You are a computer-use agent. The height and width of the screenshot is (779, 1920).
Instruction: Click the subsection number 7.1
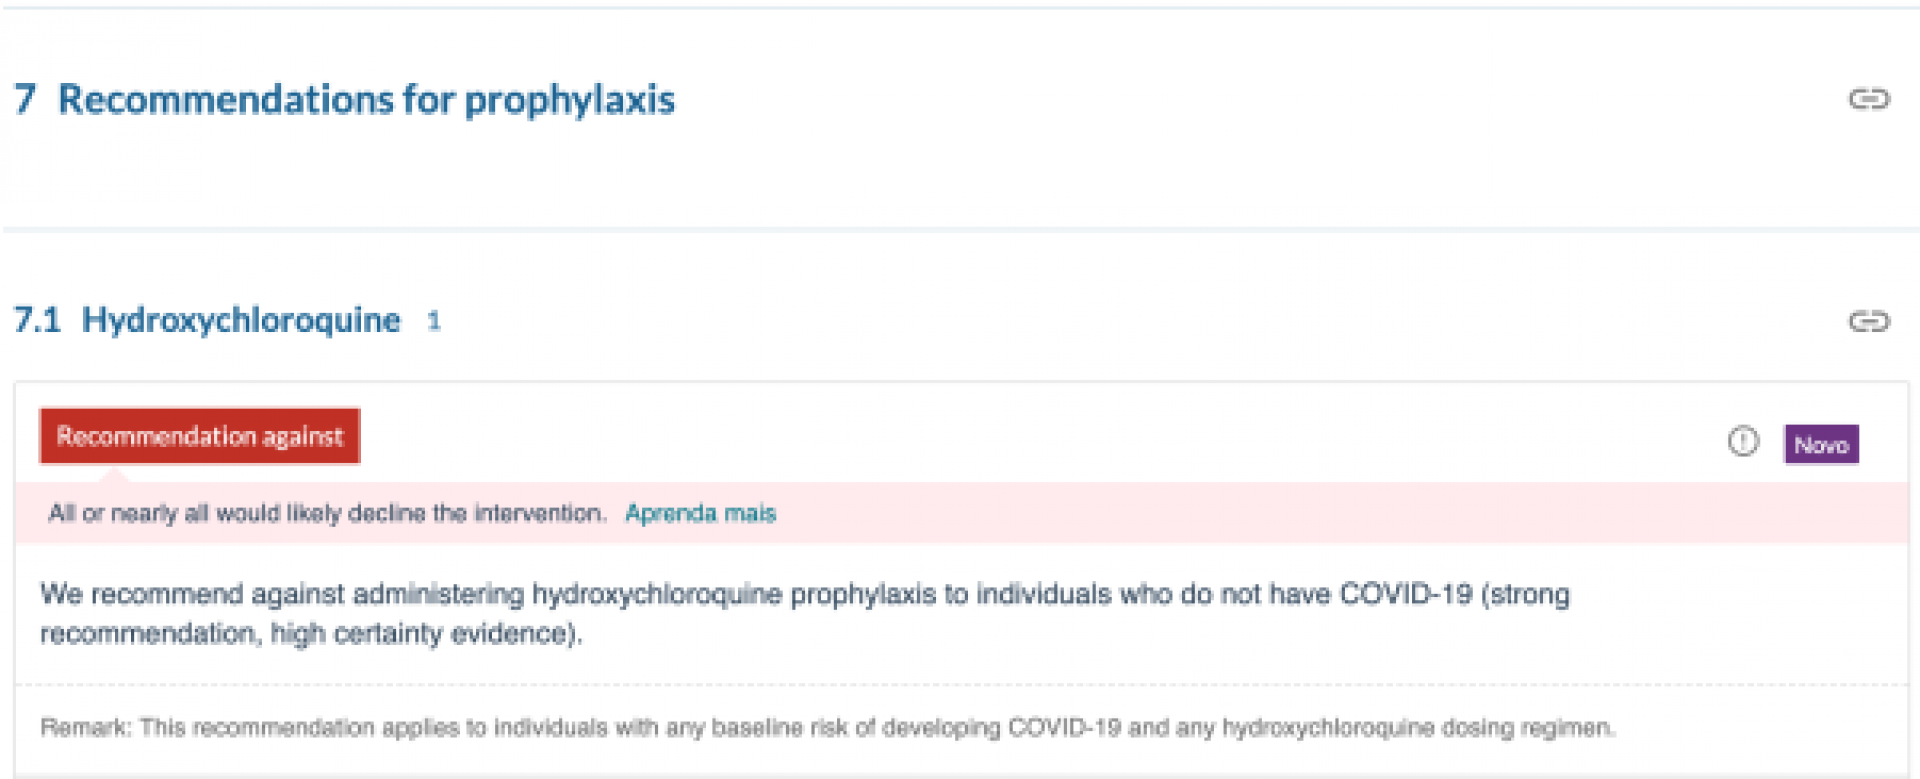pyautogui.click(x=37, y=320)
